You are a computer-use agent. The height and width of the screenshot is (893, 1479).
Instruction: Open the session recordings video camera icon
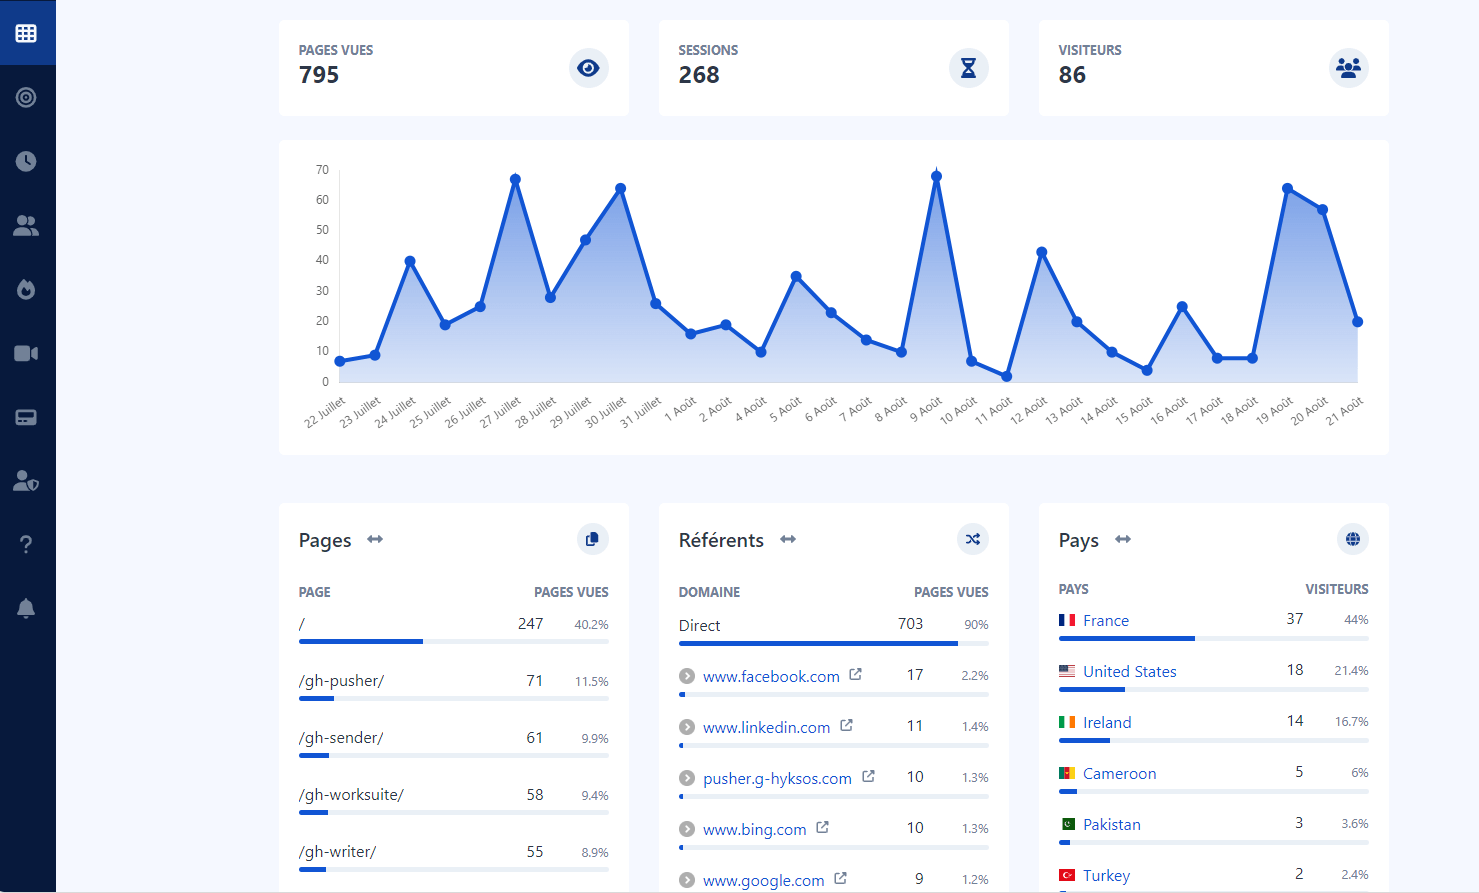coord(26,353)
